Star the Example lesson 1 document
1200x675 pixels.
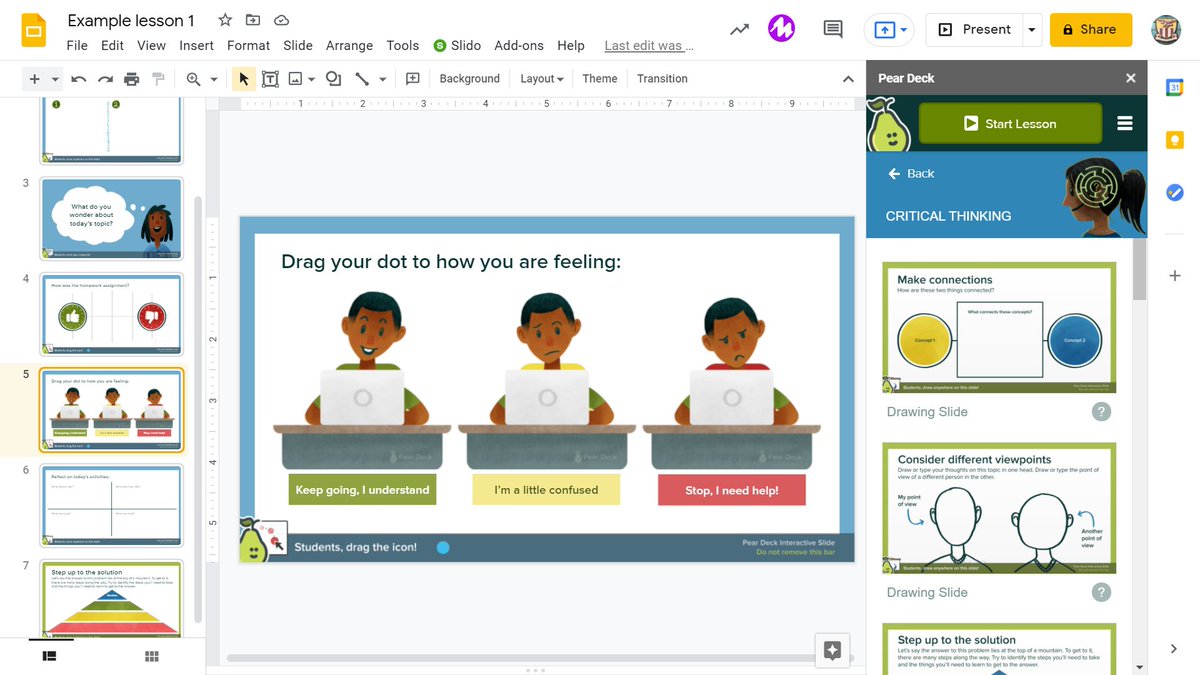(x=225, y=20)
